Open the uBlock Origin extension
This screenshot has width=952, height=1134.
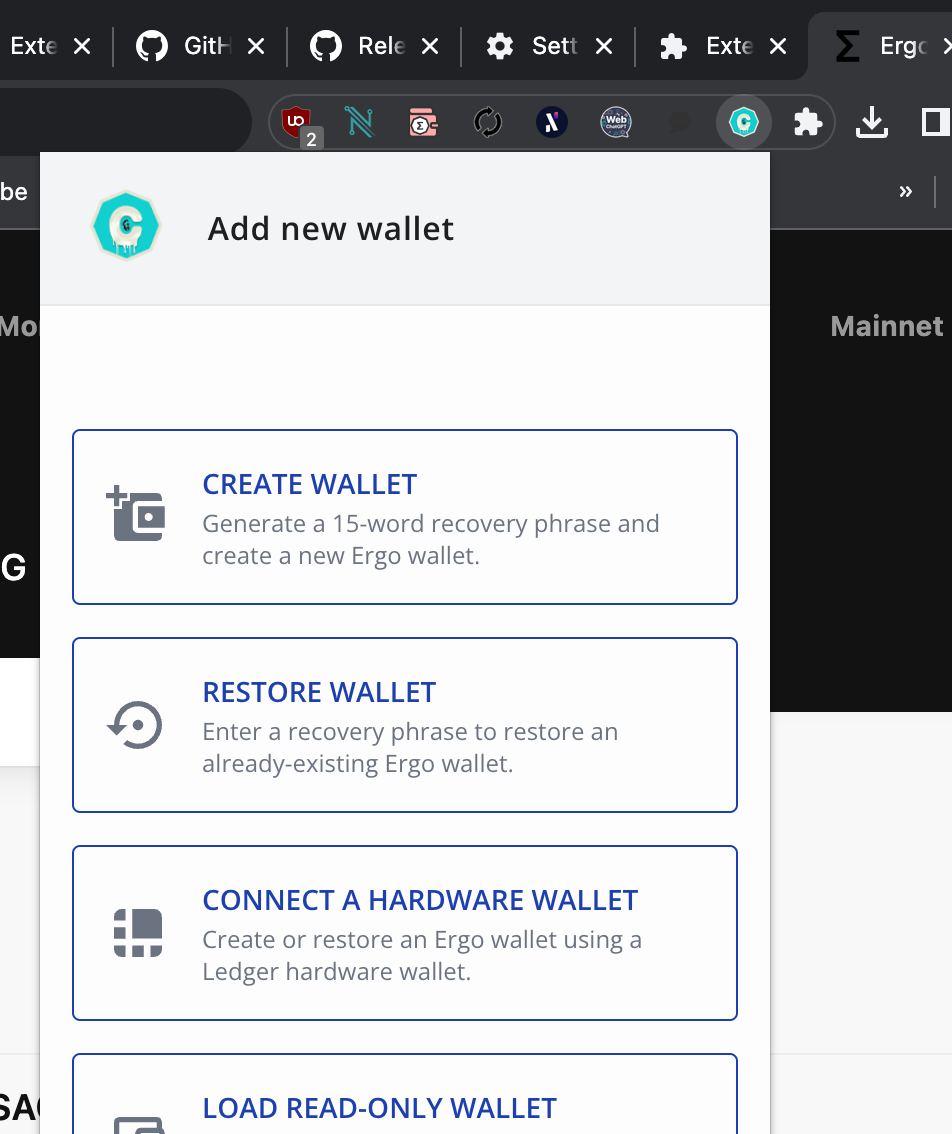tap(296, 122)
